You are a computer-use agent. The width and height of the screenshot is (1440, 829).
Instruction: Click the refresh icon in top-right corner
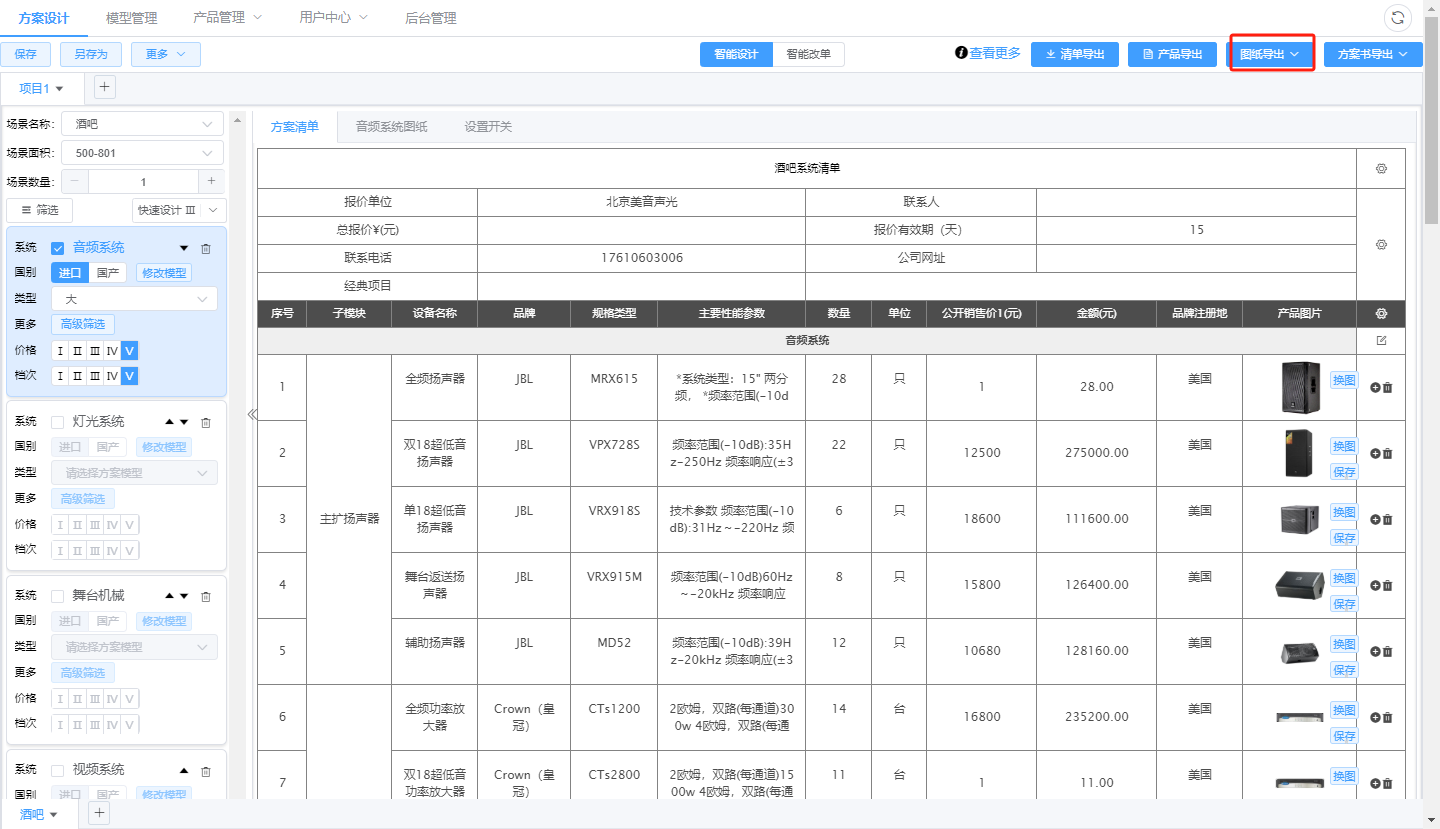click(x=1397, y=17)
